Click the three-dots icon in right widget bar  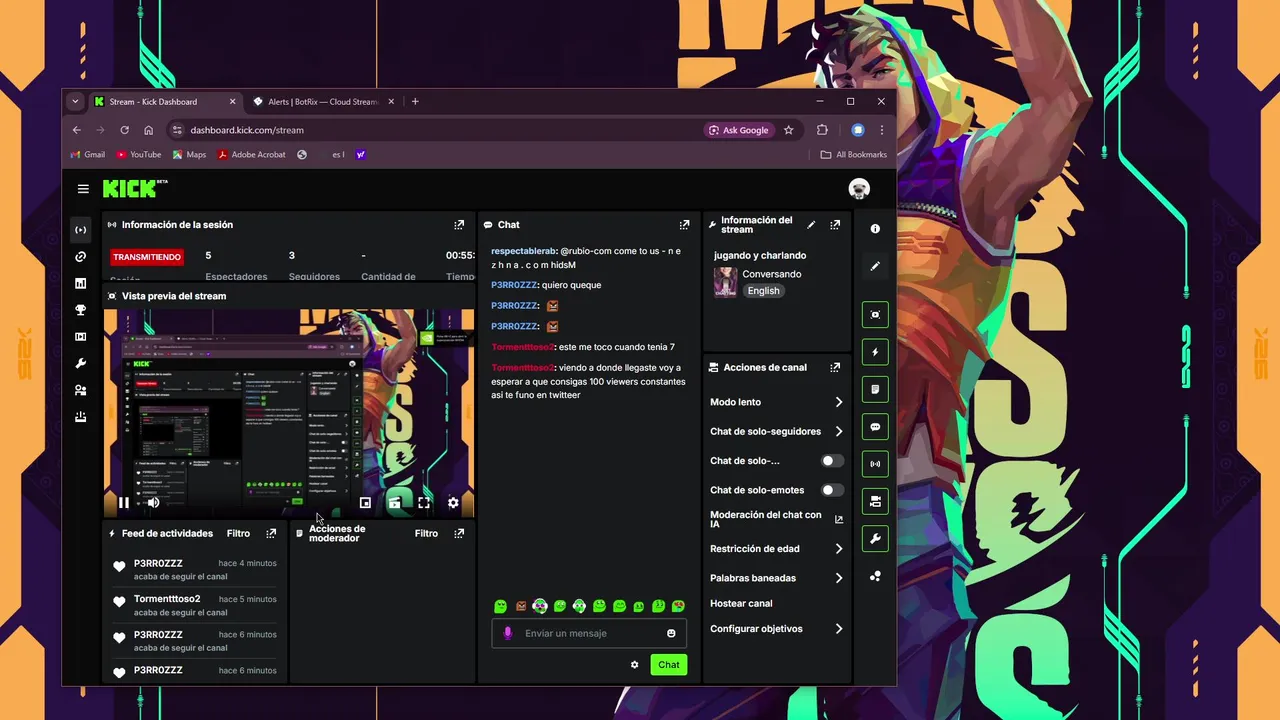click(x=875, y=576)
